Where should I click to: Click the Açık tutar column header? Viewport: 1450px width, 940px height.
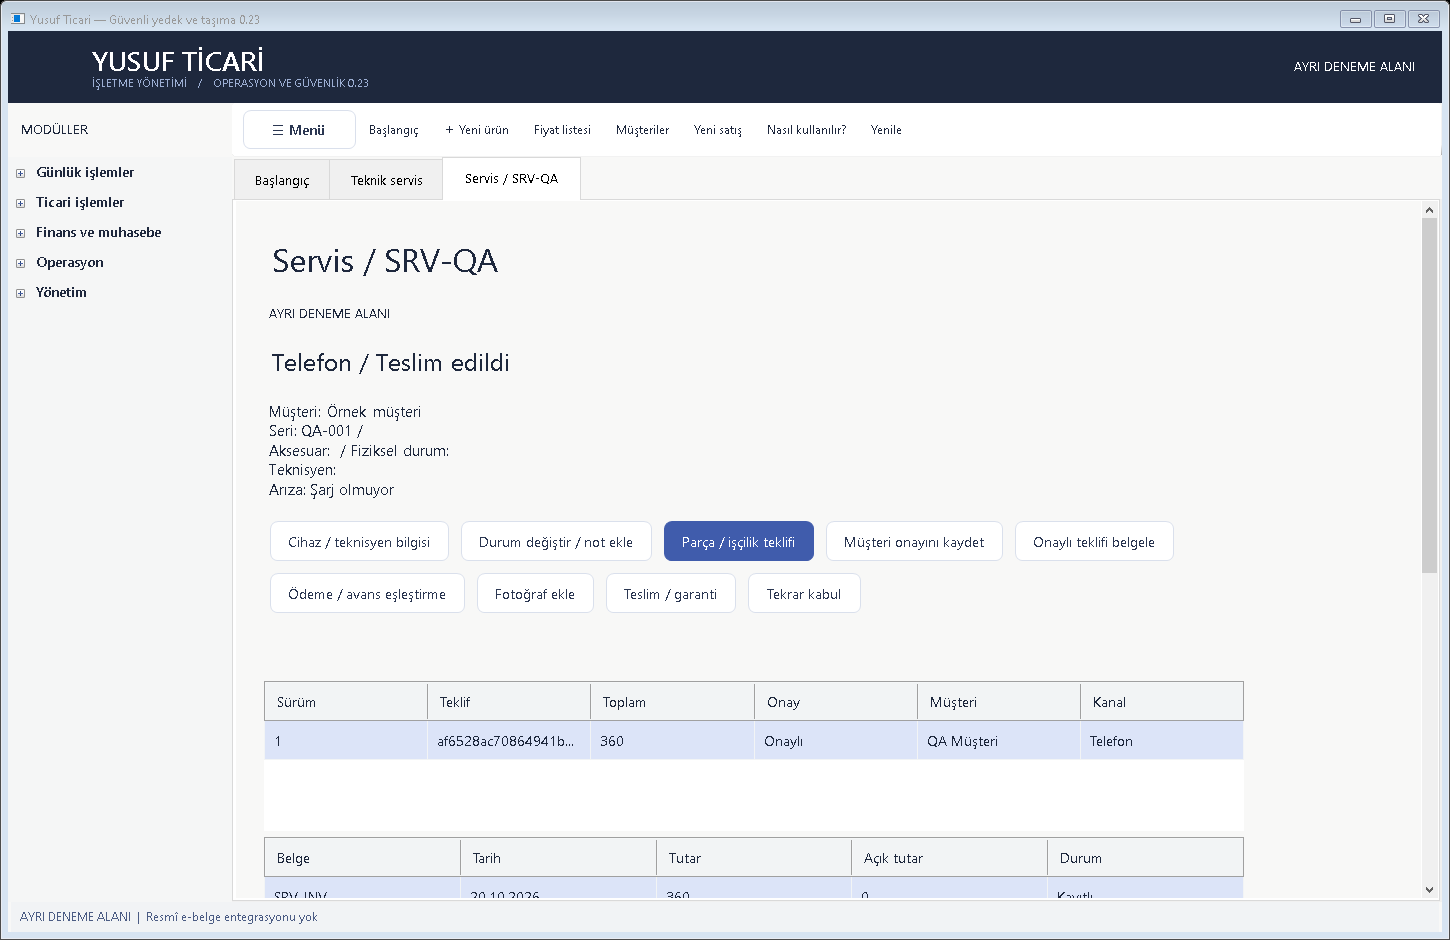[x=949, y=858]
